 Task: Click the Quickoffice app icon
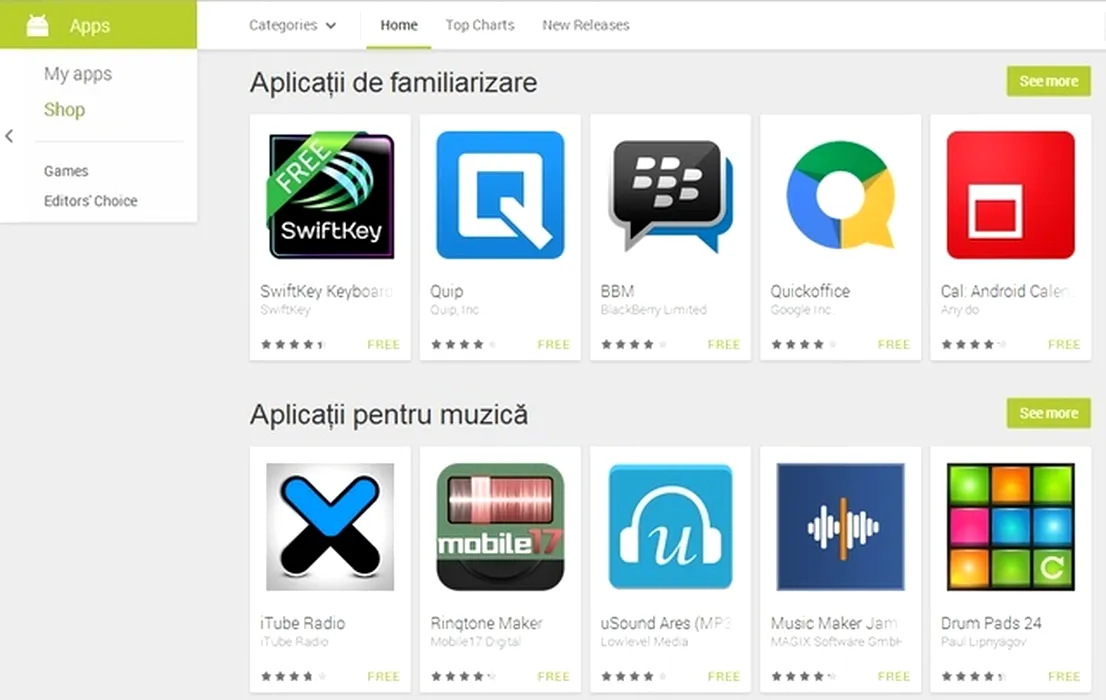tap(840, 195)
